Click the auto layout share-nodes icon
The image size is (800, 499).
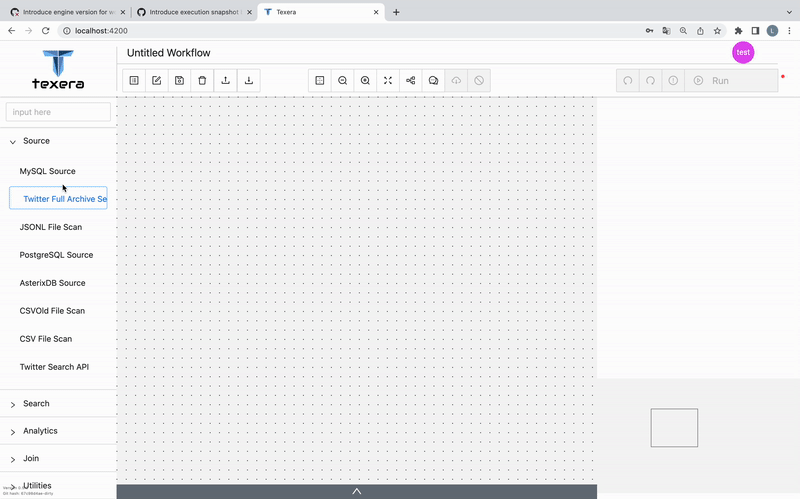click(x=411, y=81)
